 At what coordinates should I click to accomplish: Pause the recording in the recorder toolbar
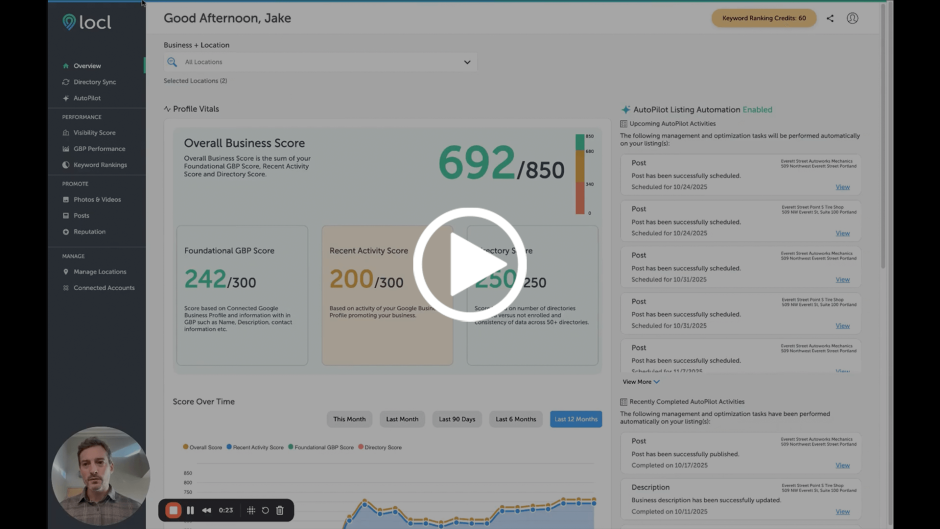click(x=190, y=510)
